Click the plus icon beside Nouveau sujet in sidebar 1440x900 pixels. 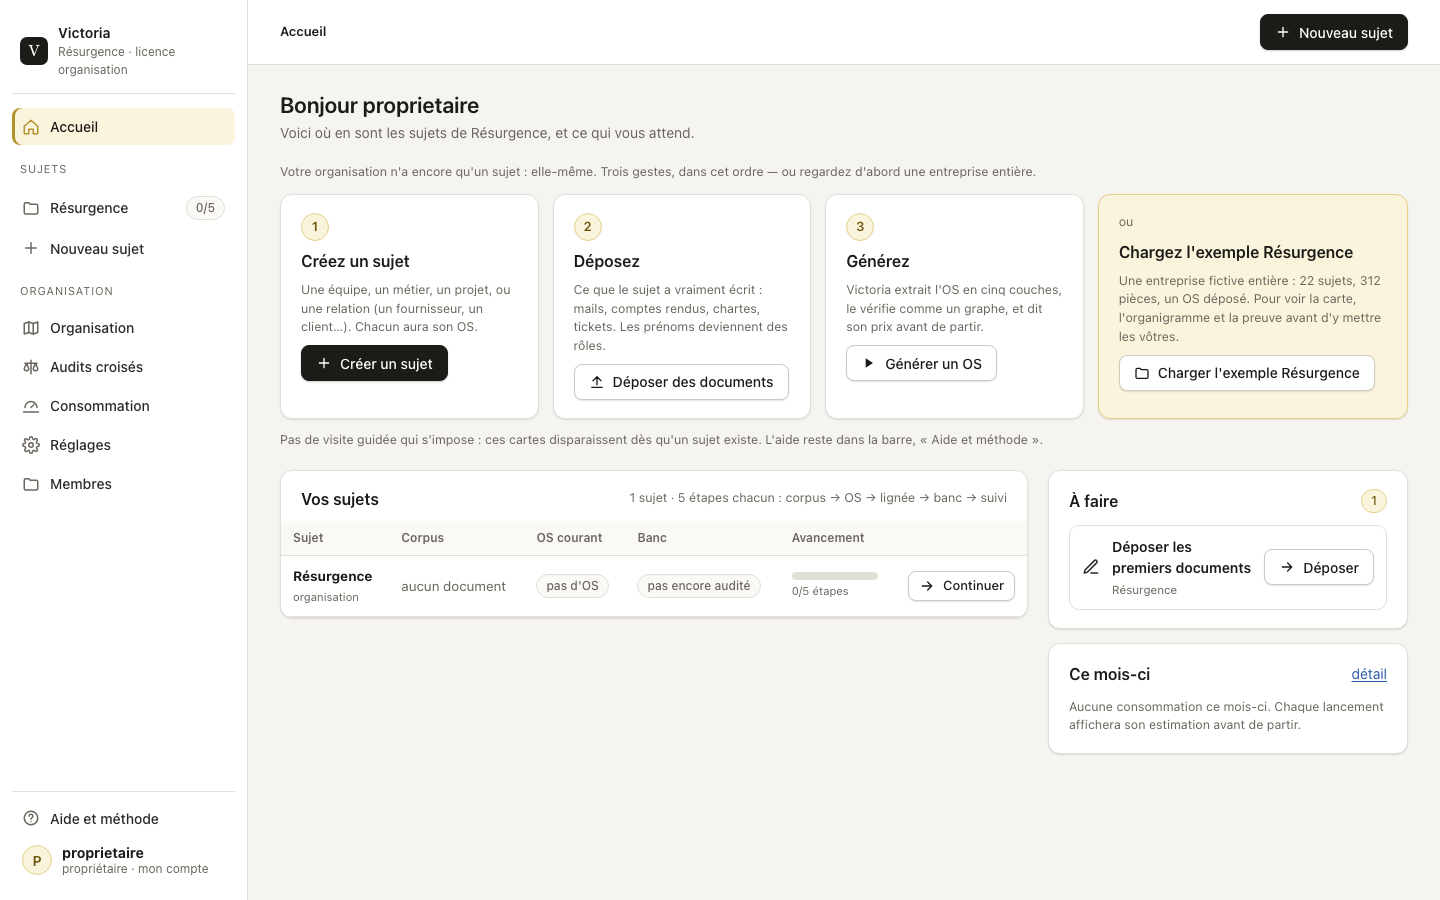pyautogui.click(x=31, y=248)
